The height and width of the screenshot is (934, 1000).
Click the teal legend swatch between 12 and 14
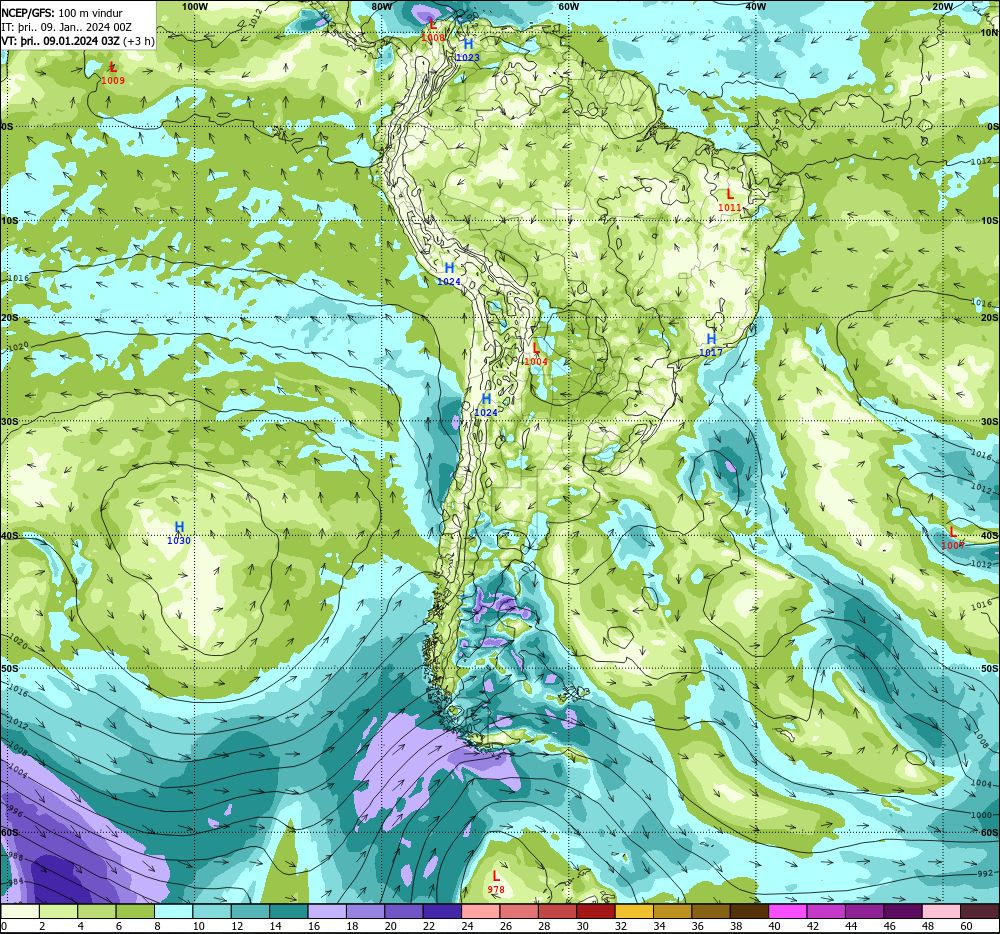[x=251, y=911]
